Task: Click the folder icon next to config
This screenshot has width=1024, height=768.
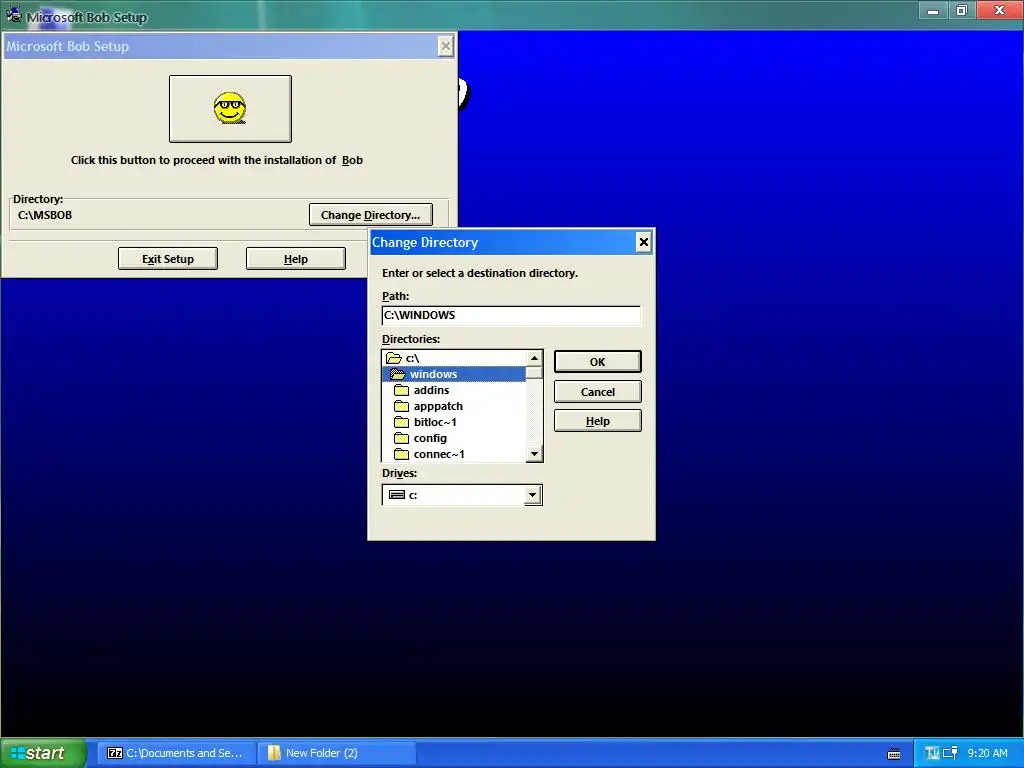Action: point(402,438)
